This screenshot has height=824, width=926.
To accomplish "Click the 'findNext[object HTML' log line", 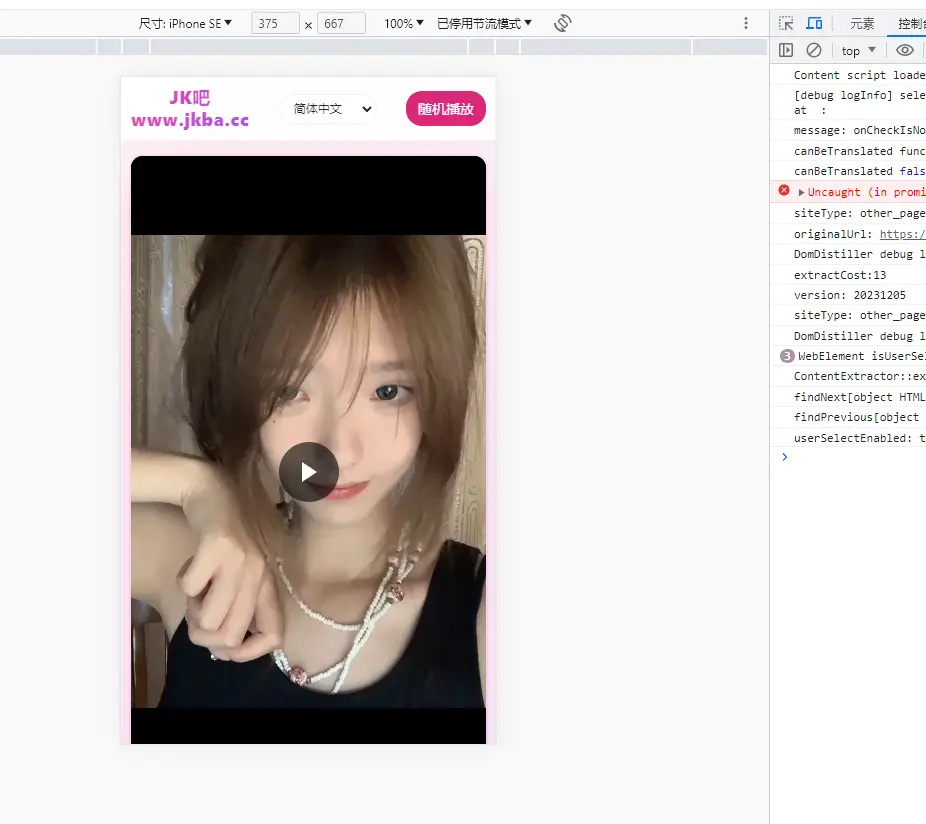I will tap(859, 397).
